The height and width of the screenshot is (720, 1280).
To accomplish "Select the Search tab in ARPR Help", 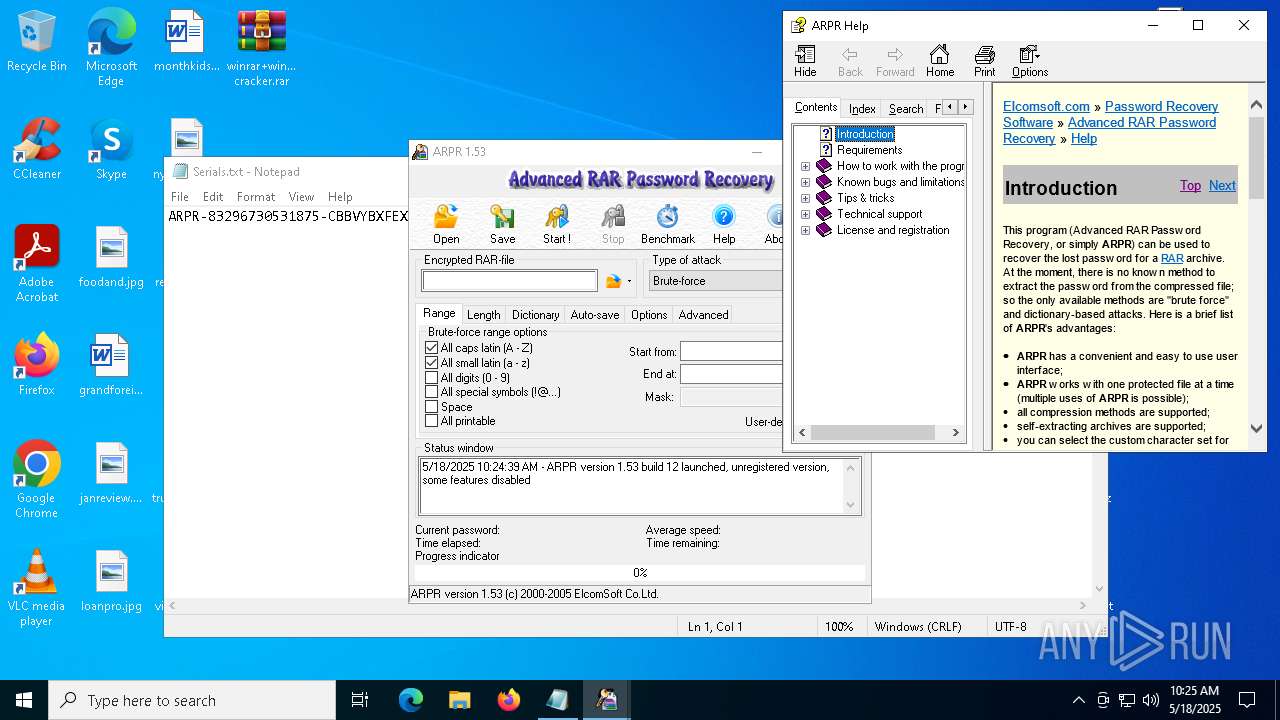I will click(906, 109).
